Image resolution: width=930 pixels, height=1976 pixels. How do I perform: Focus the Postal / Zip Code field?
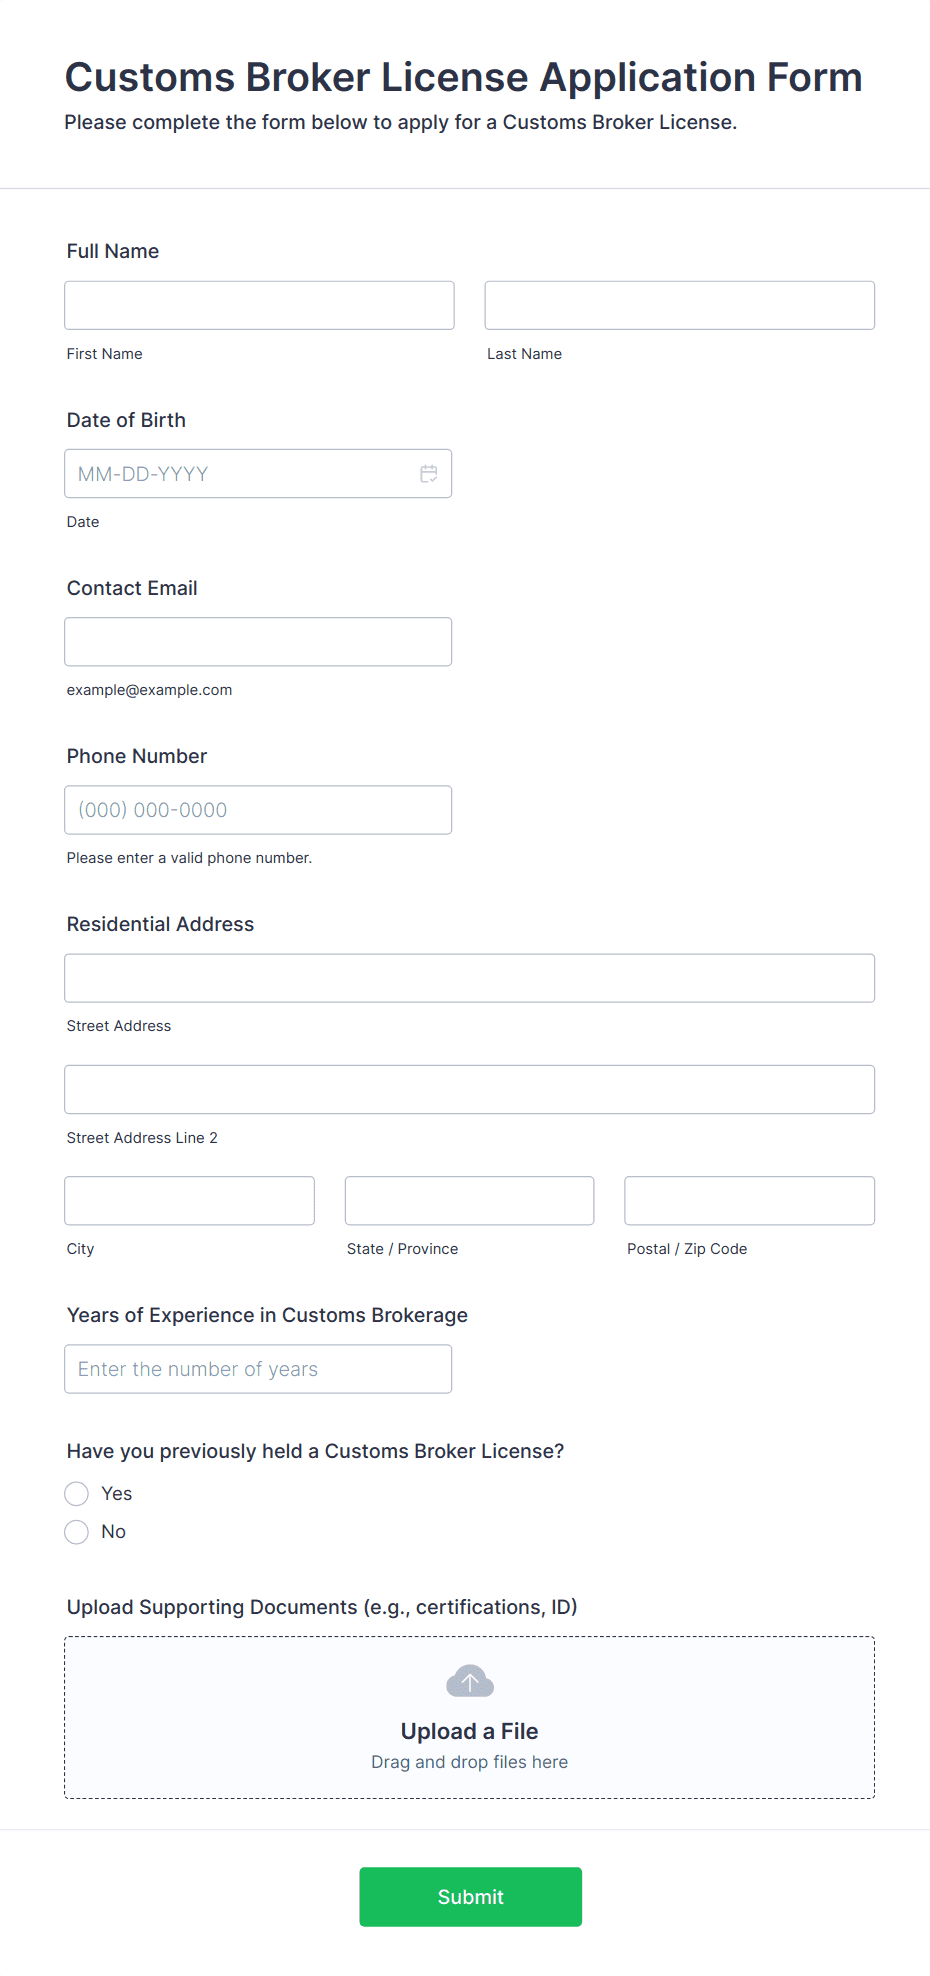[x=749, y=1201]
